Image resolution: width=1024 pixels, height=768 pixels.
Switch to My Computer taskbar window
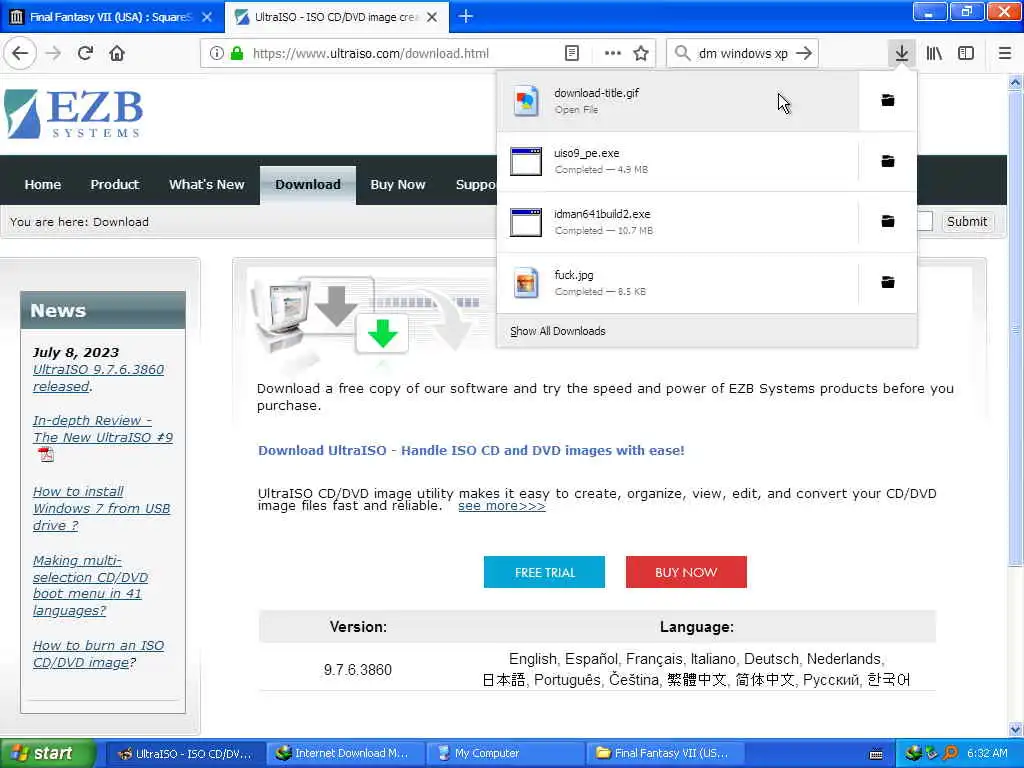click(506, 753)
